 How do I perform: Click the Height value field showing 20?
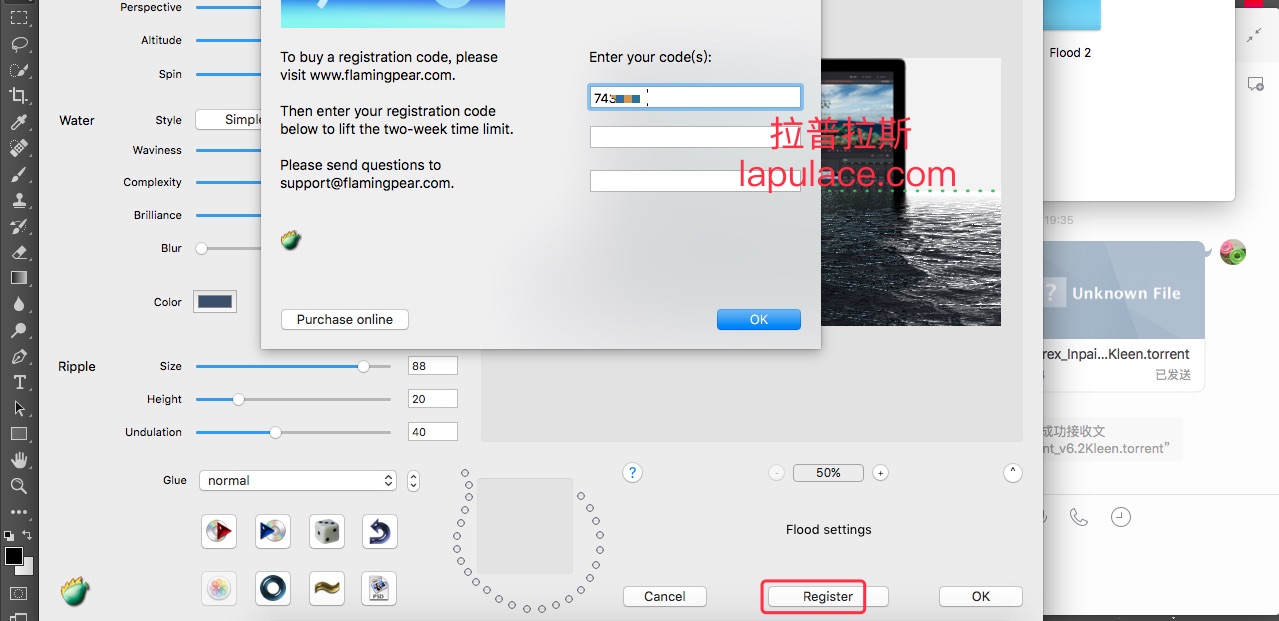[x=433, y=399]
